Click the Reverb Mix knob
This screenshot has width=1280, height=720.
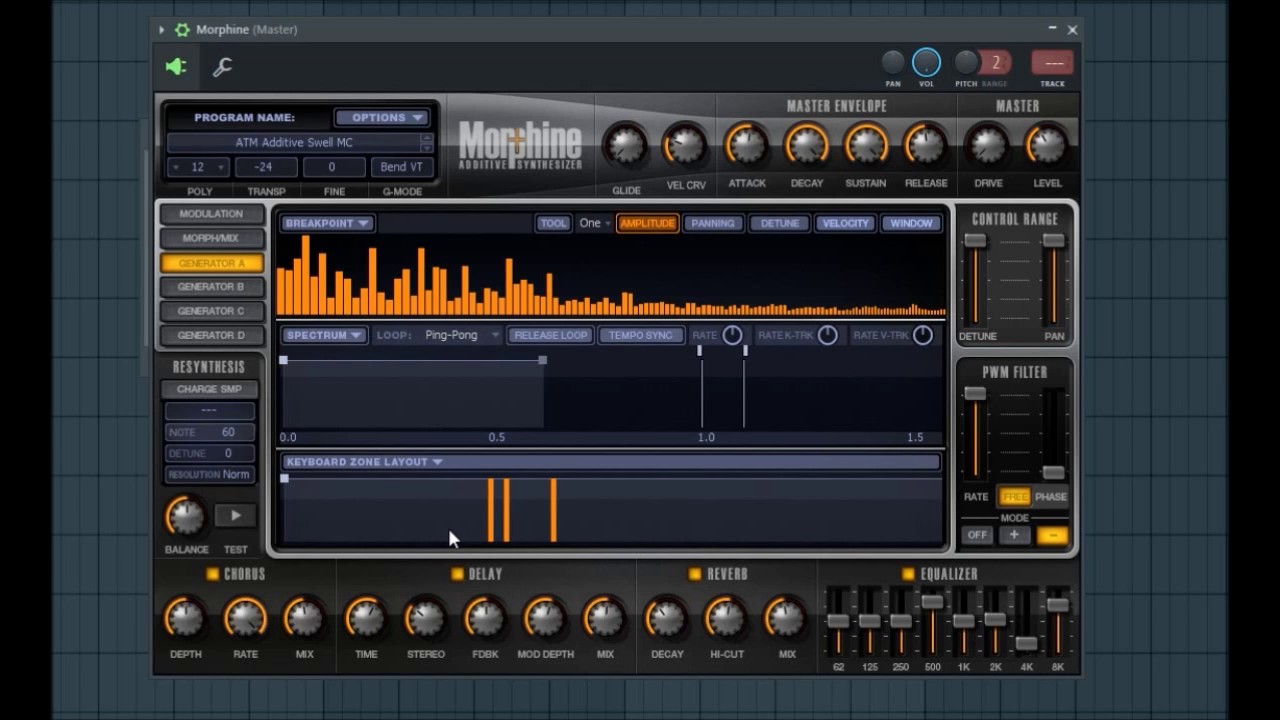pos(786,618)
